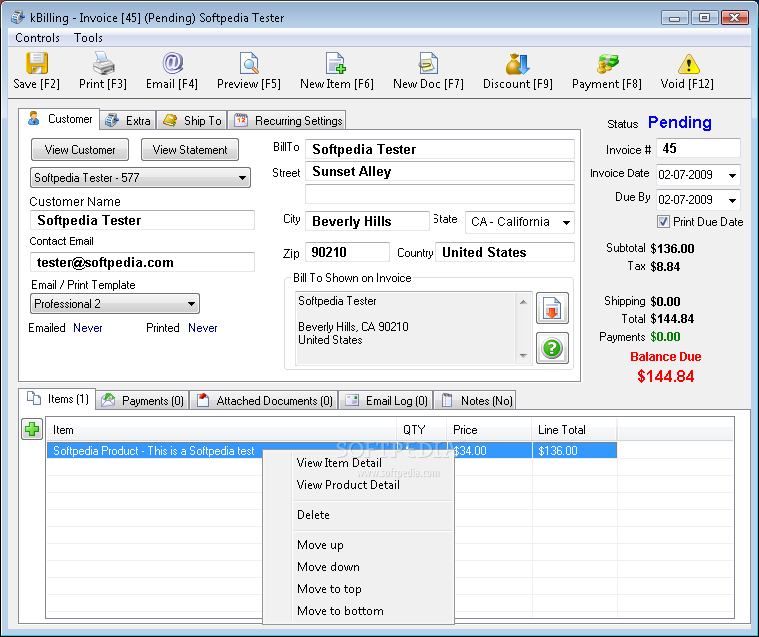
Task: Open the Recurring Settings tab
Action: coord(288,121)
